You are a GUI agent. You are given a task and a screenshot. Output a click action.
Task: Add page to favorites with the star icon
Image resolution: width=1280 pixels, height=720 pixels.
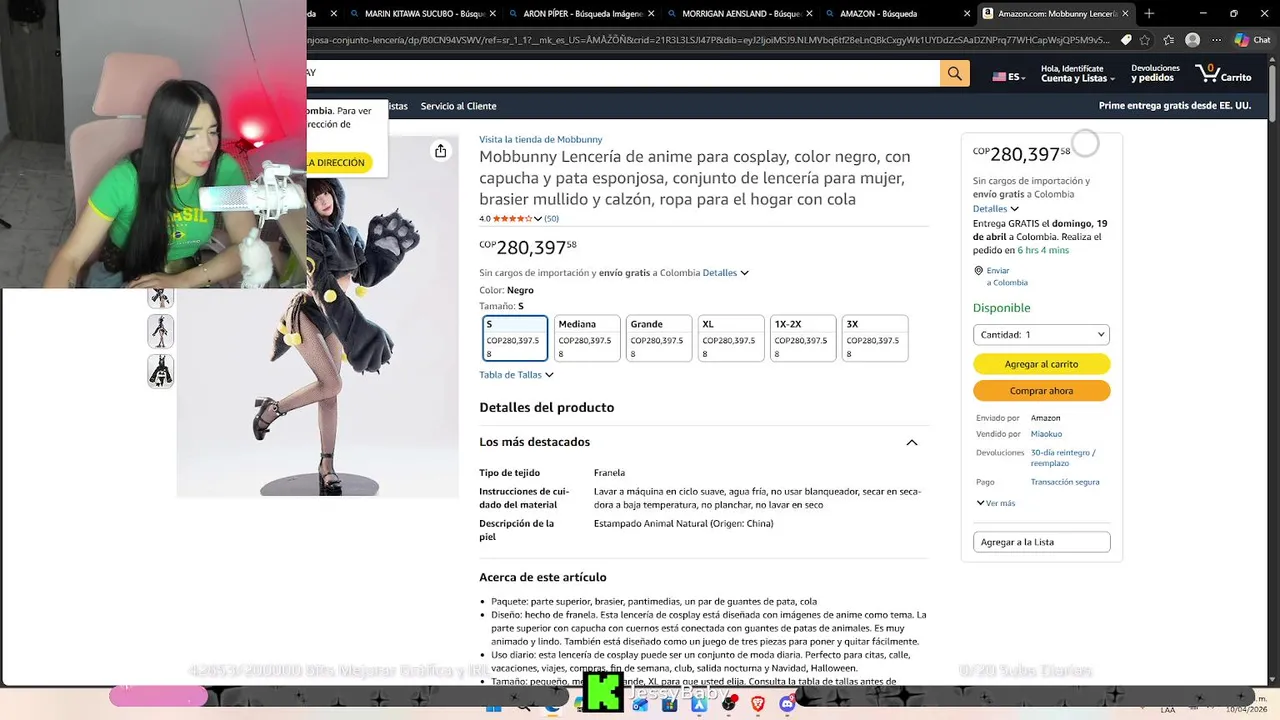1145,40
